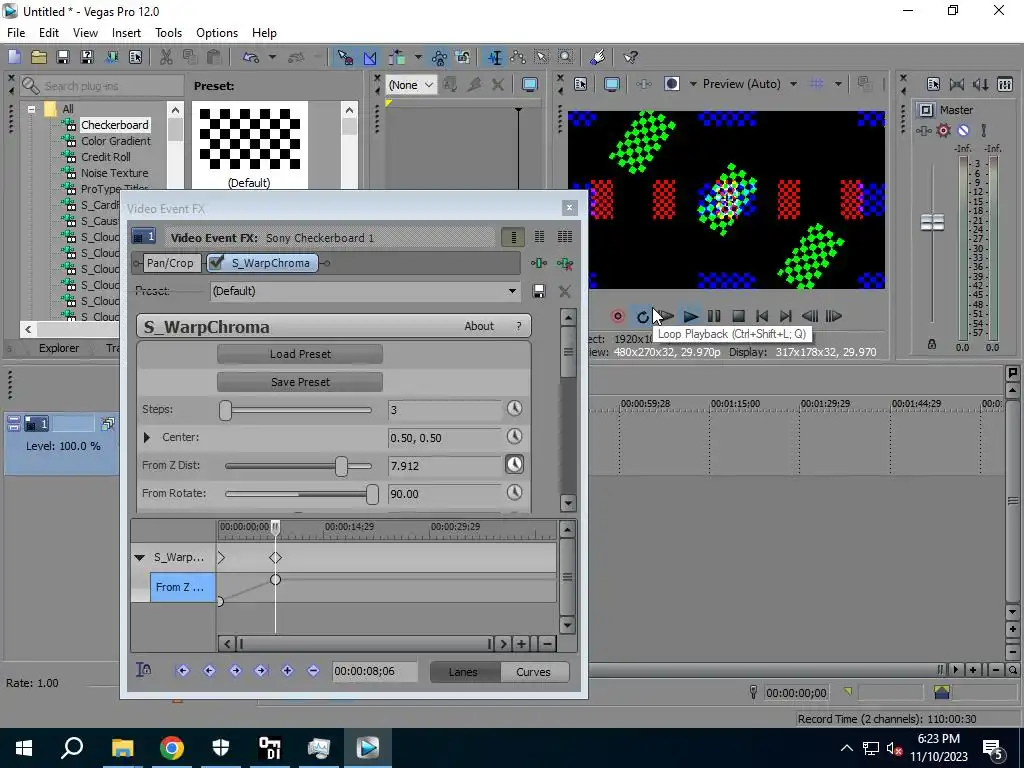Click the Steps animate clock icon
This screenshot has height=768, width=1024.
(x=515, y=409)
